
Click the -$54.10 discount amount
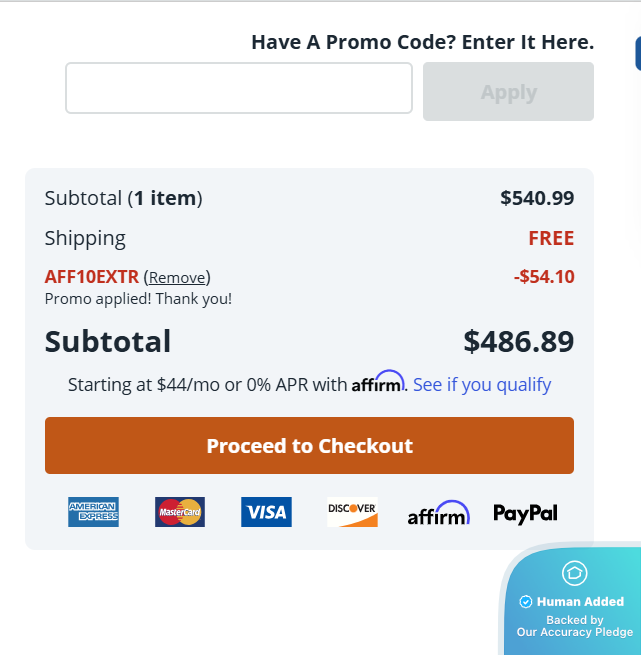pyautogui.click(x=544, y=277)
